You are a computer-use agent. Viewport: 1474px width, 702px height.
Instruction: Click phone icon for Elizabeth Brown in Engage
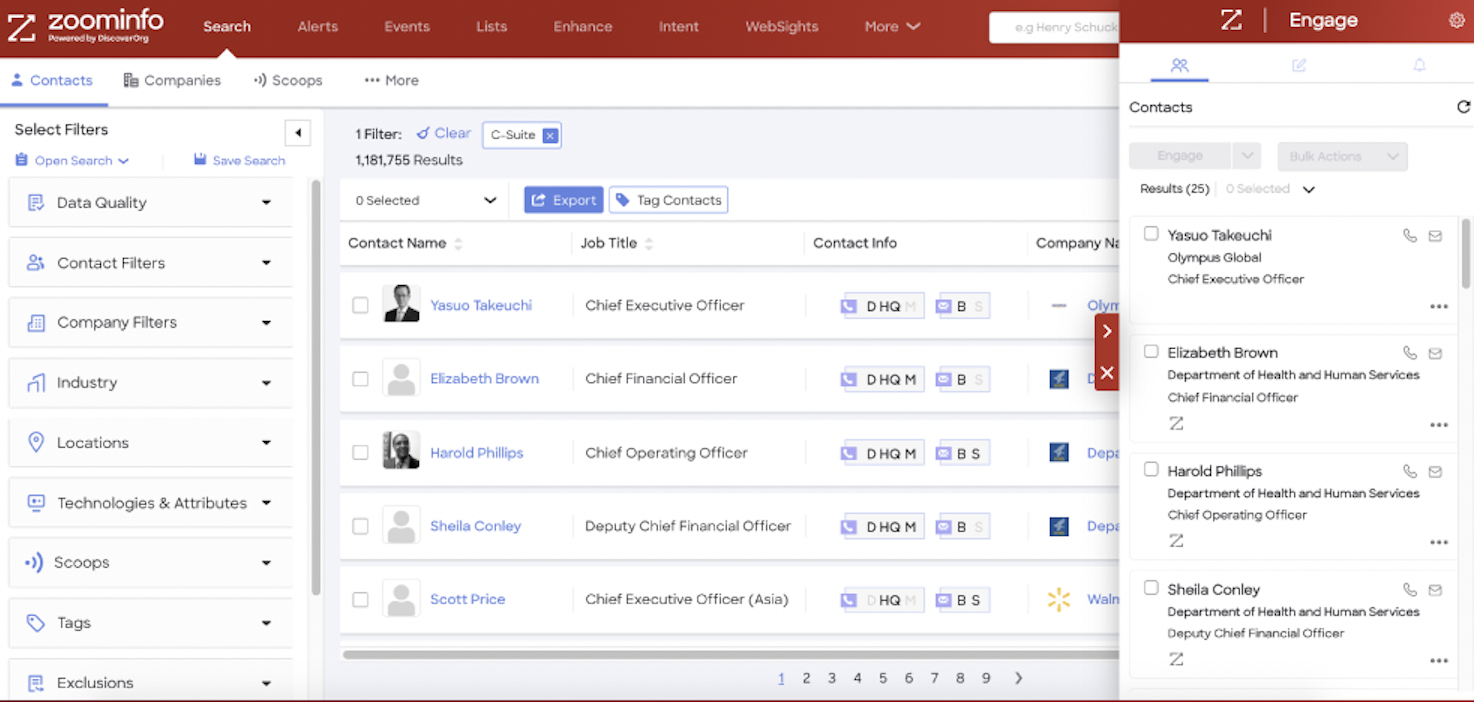coord(1410,353)
